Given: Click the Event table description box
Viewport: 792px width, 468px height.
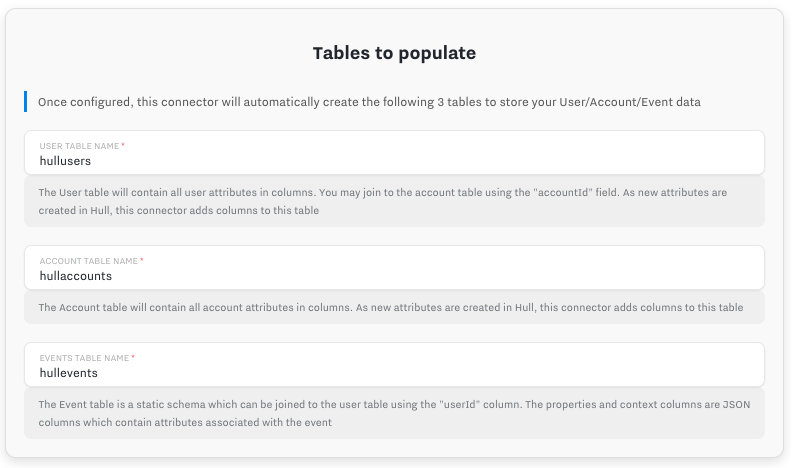Looking at the screenshot, I should [394, 413].
